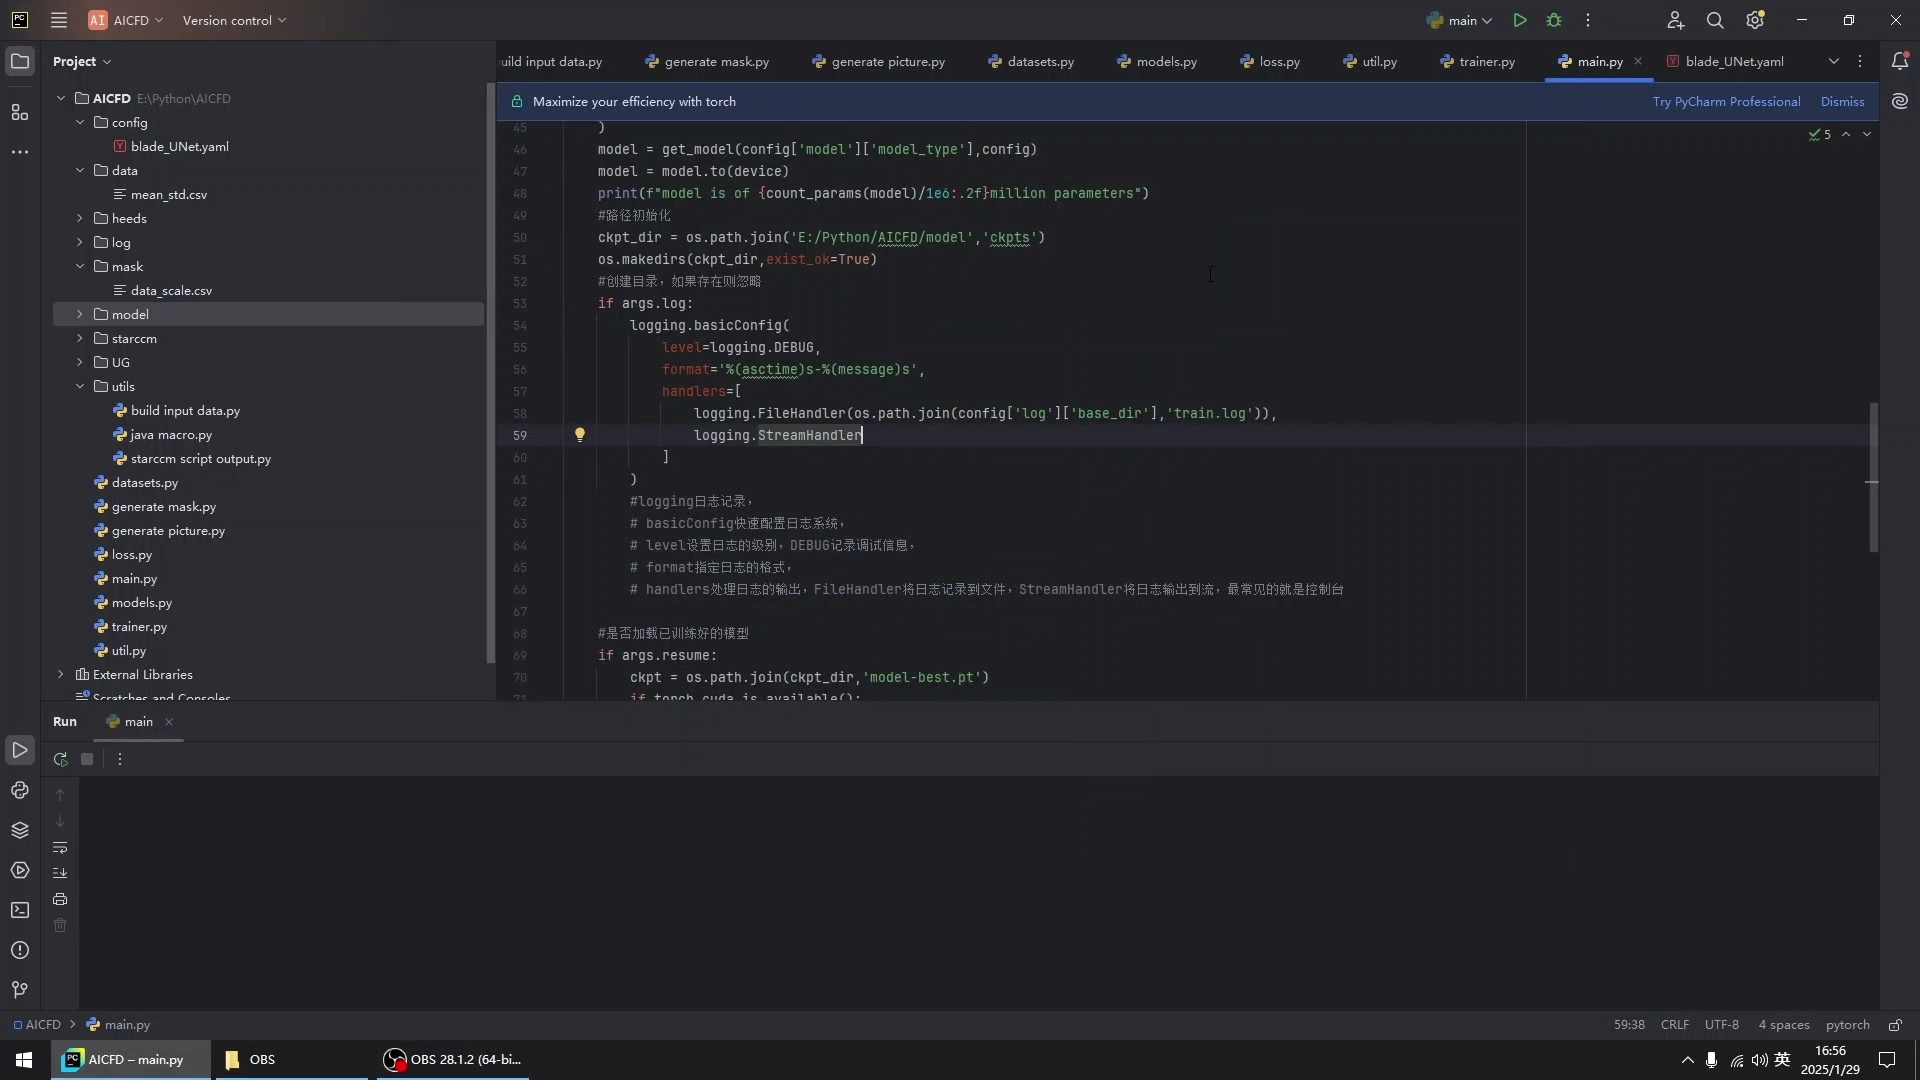Run the main configuration

point(1519,20)
